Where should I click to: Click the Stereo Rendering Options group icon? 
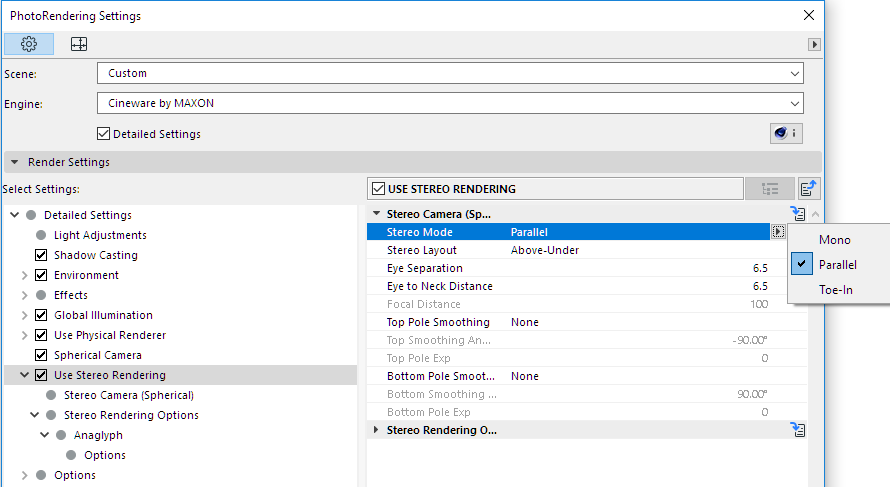[x=797, y=430]
